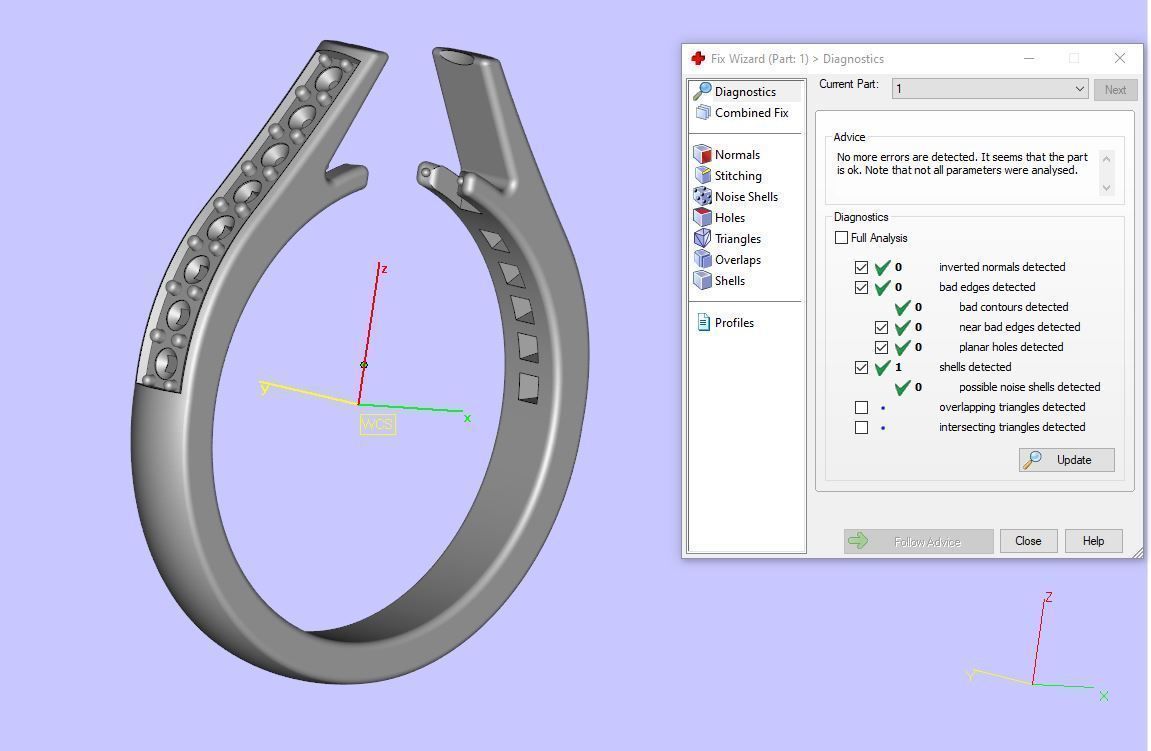Screen dimensions: 1151x751
Task: Open the Diagnostics page
Action: pos(745,91)
